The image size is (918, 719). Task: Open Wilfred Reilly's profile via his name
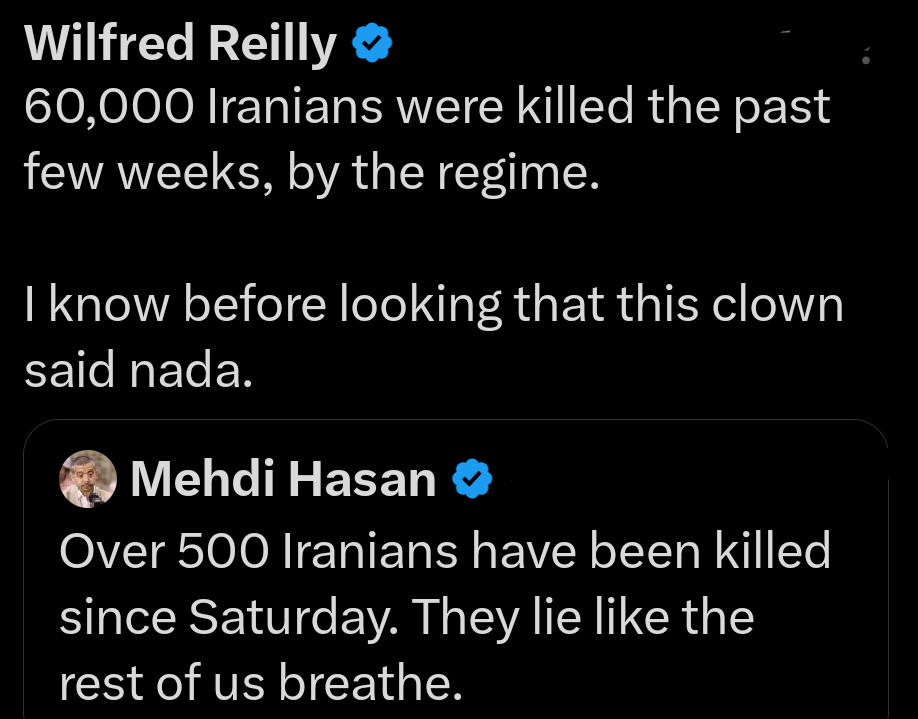[x=180, y=45]
